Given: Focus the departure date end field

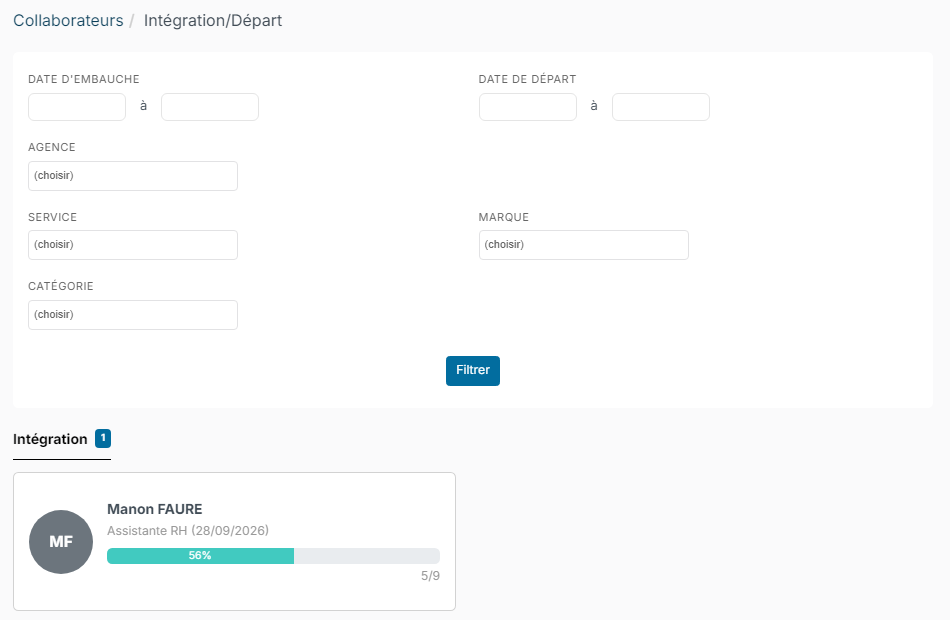Looking at the screenshot, I should click(660, 107).
